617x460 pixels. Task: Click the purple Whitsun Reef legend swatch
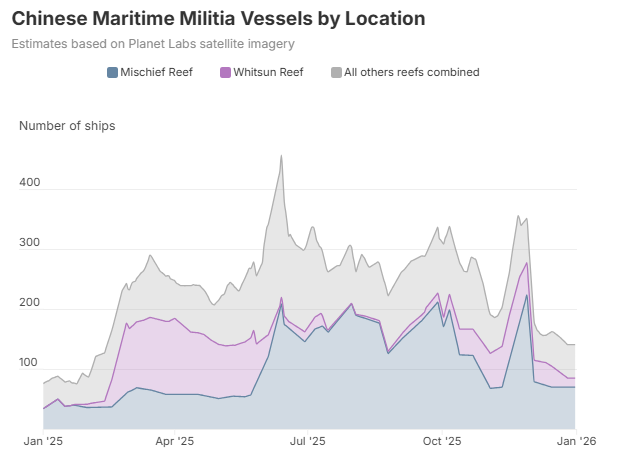click(225, 72)
